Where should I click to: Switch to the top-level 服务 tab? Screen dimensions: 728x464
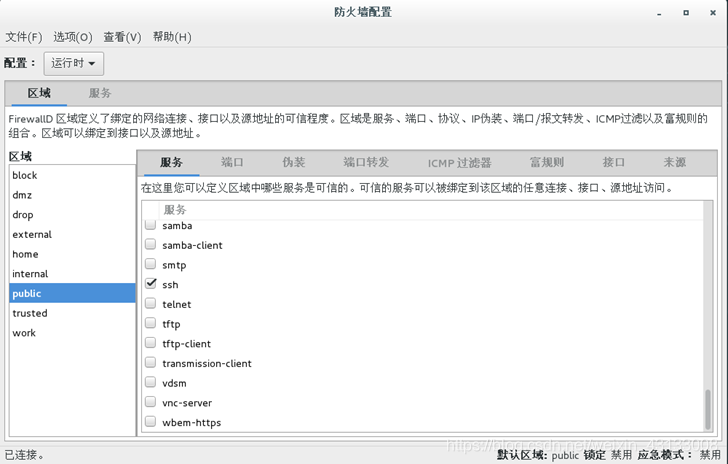pyautogui.click(x=100, y=93)
